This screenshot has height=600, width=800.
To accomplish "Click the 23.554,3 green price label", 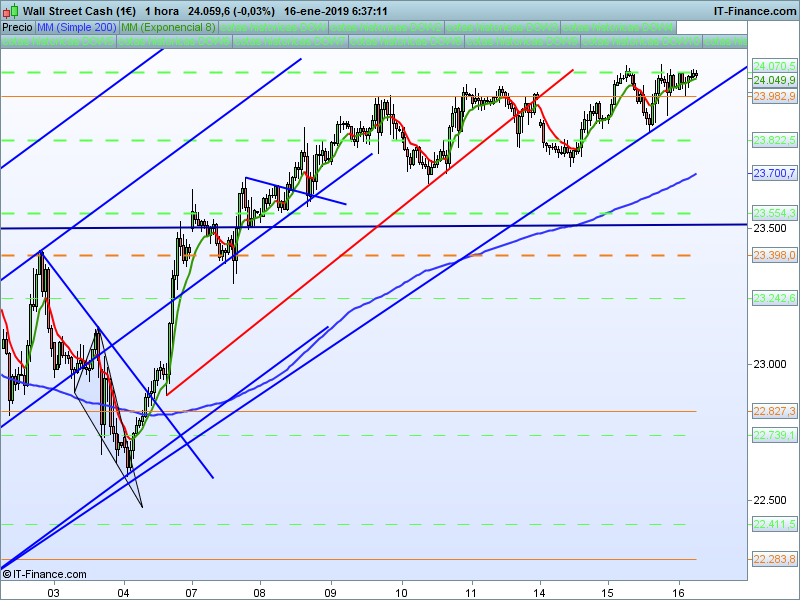I will (x=774, y=213).
